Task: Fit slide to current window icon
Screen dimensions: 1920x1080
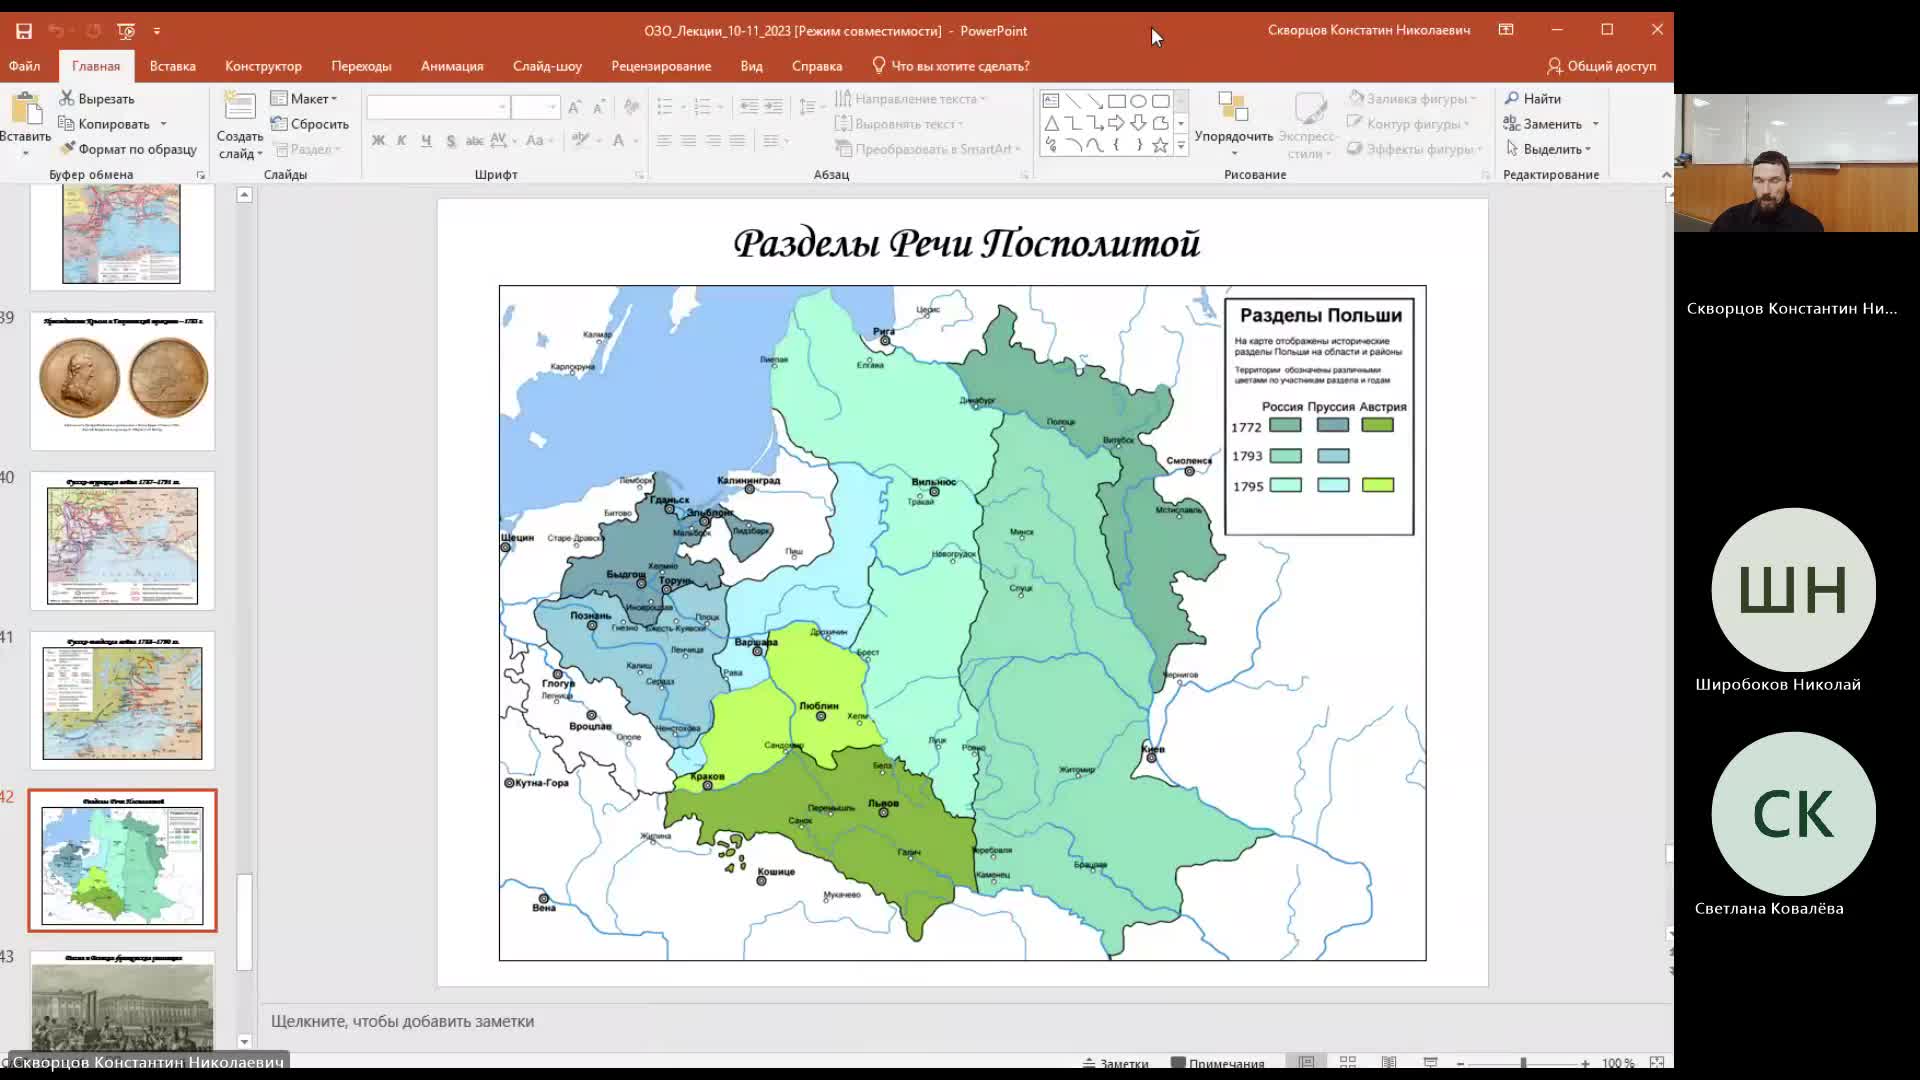Action: pyautogui.click(x=1657, y=1062)
